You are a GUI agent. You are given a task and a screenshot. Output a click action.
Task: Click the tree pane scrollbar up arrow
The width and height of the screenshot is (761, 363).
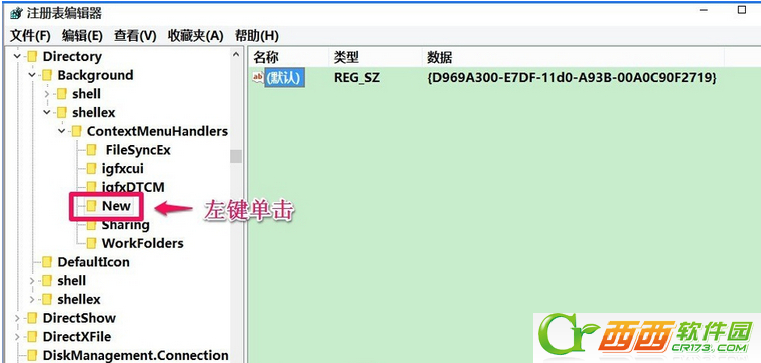coord(236,54)
